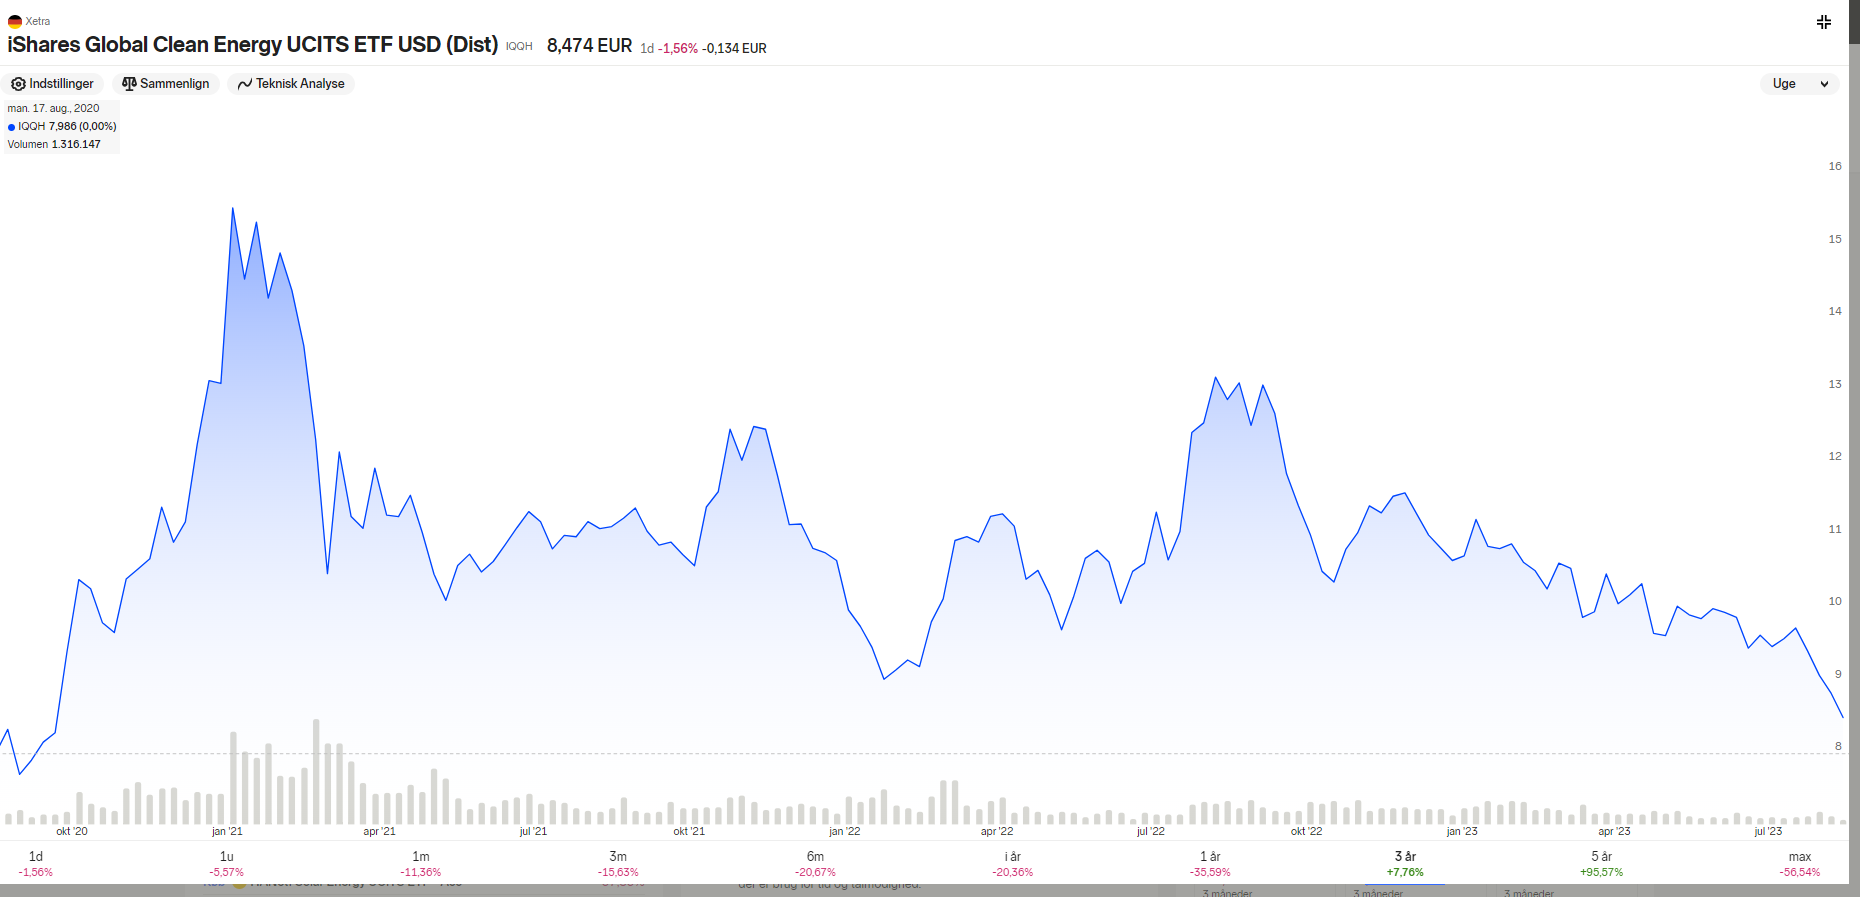
Task: Select the 1m time range
Action: click(x=421, y=864)
